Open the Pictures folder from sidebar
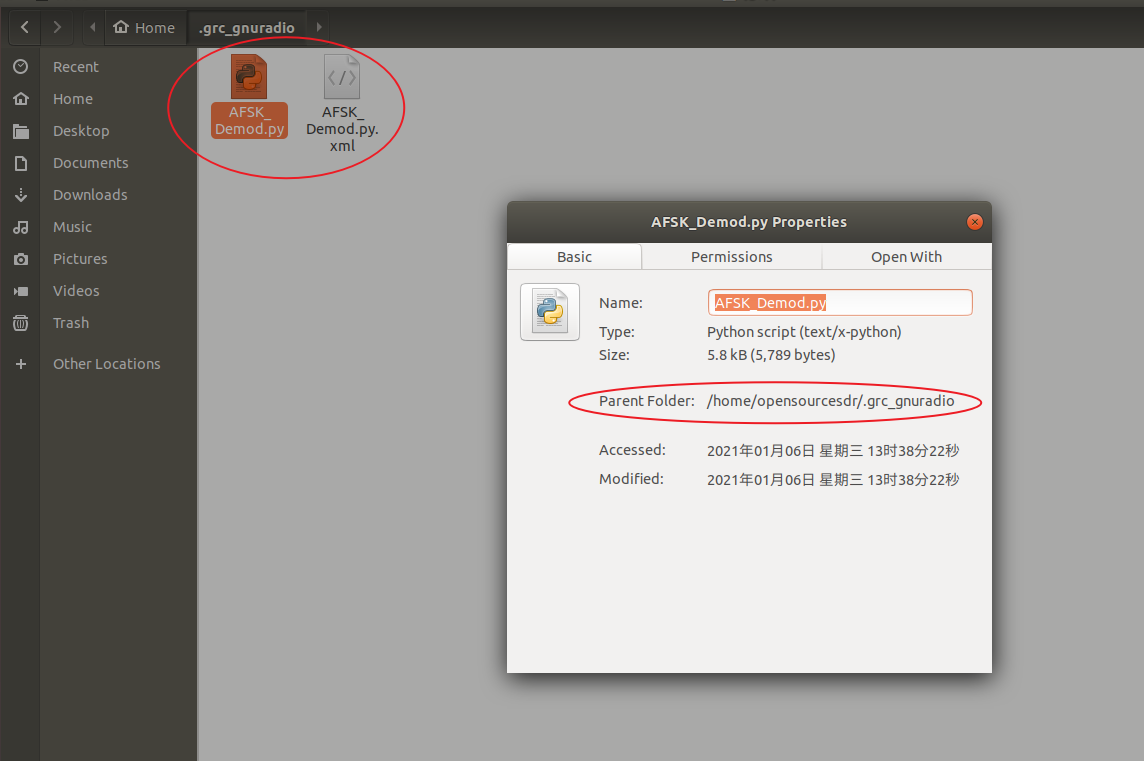 tap(81, 258)
